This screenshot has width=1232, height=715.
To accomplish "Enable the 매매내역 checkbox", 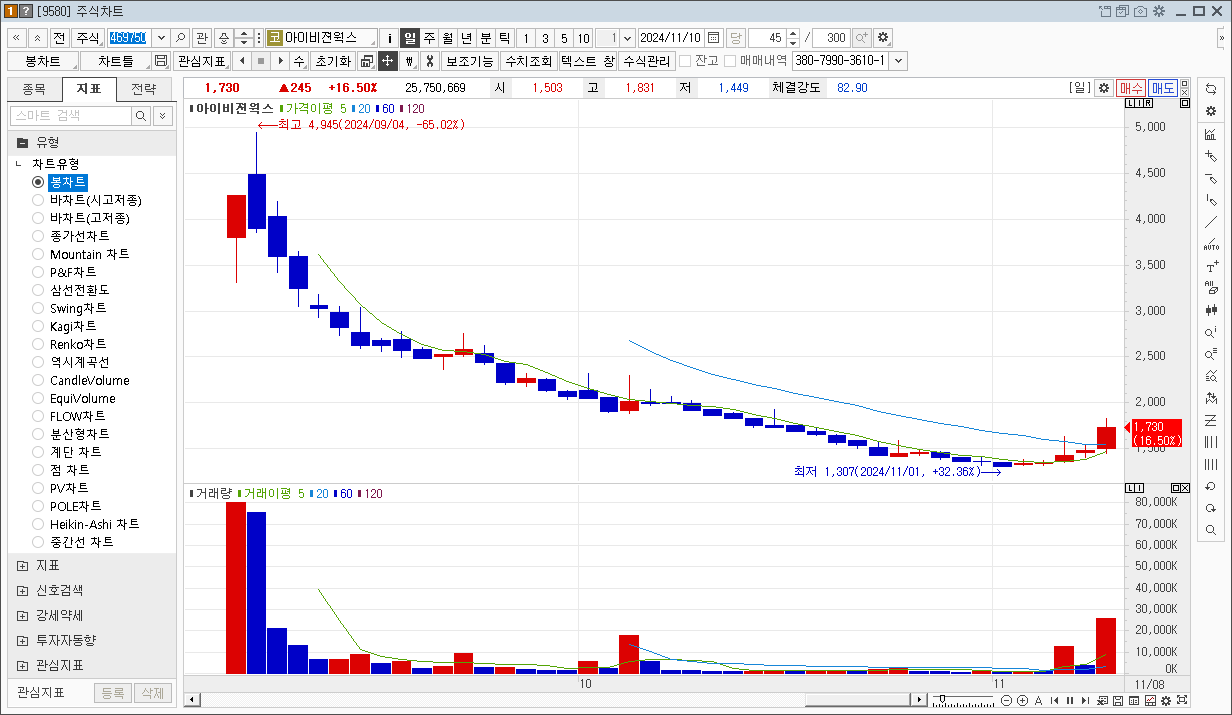I will (x=730, y=61).
